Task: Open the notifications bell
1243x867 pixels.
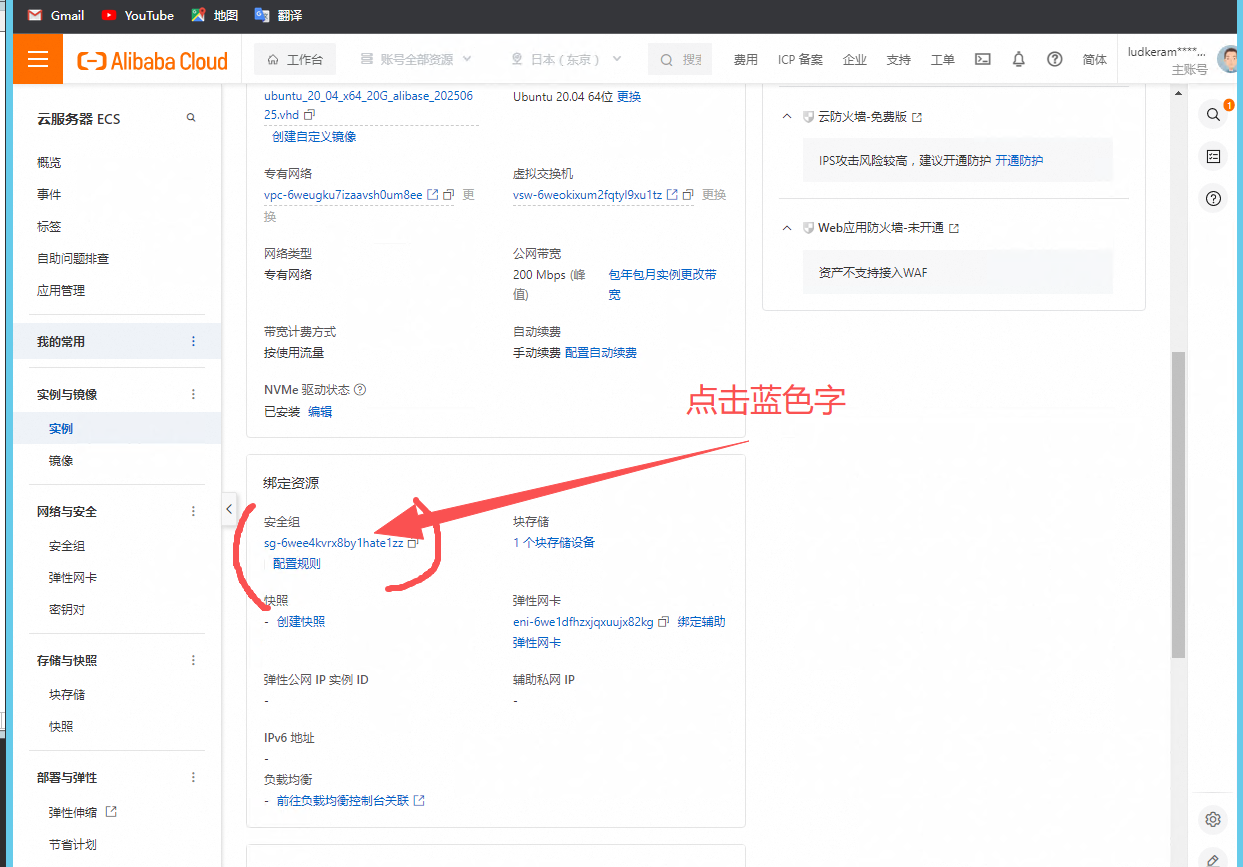Action: (x=1018, y=59)
